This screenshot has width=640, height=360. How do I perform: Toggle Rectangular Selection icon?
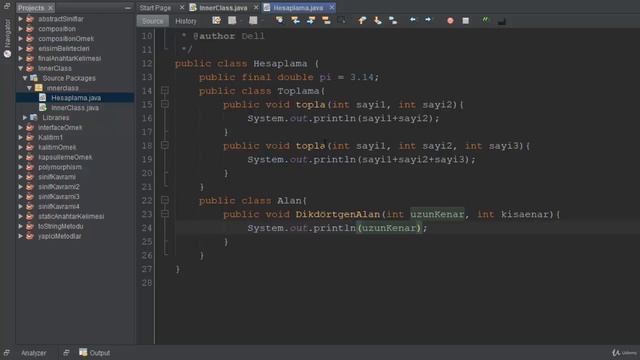pos(342,20)
